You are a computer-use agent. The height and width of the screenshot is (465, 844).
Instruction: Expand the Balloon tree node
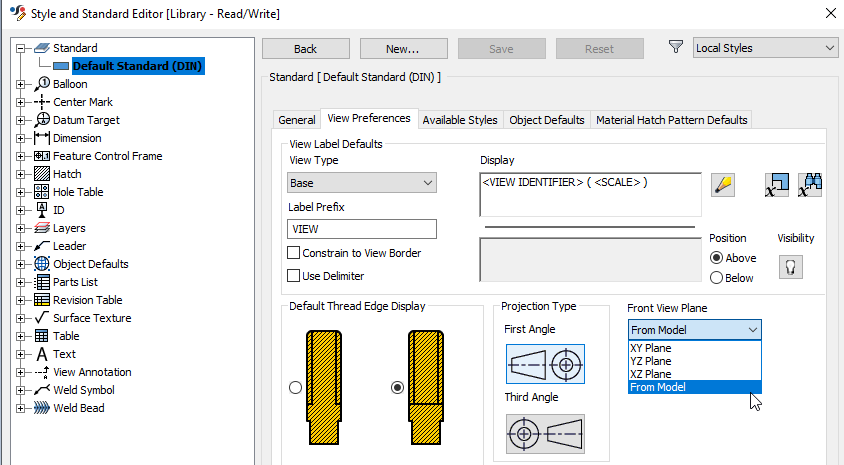point(20,84)
